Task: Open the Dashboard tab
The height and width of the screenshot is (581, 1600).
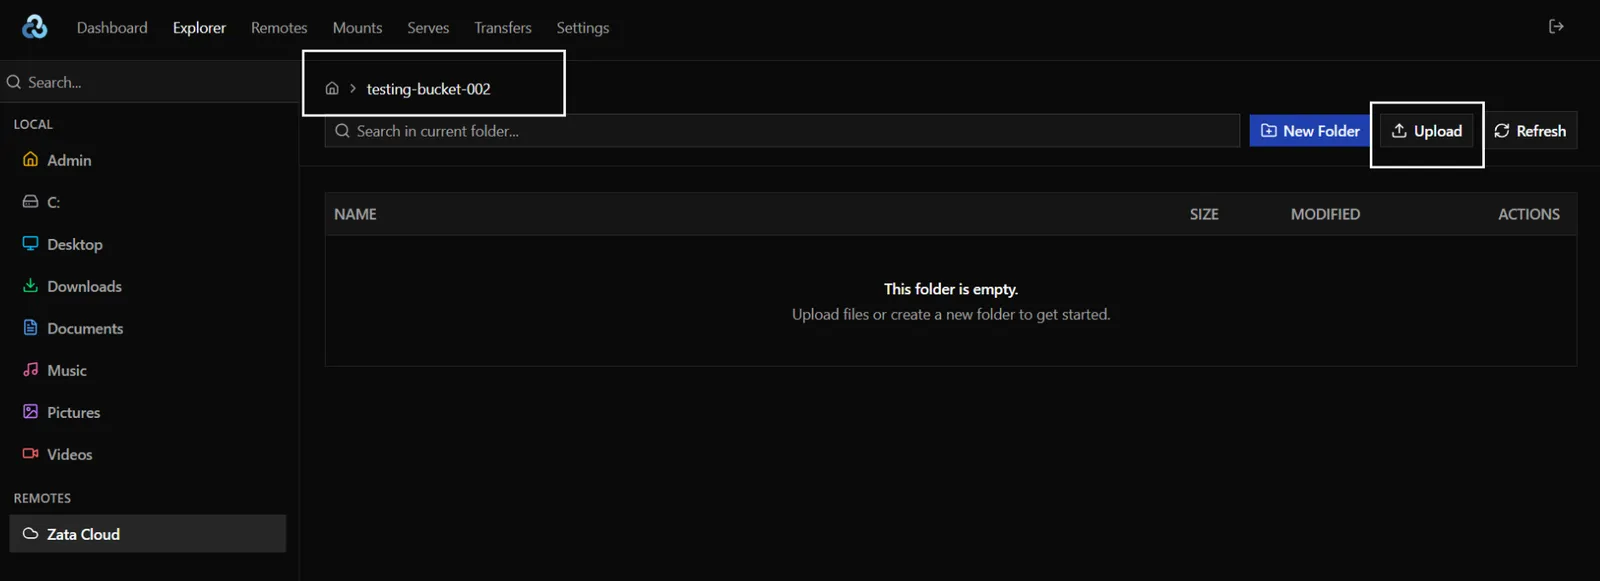Action: (x=112, y=28)
